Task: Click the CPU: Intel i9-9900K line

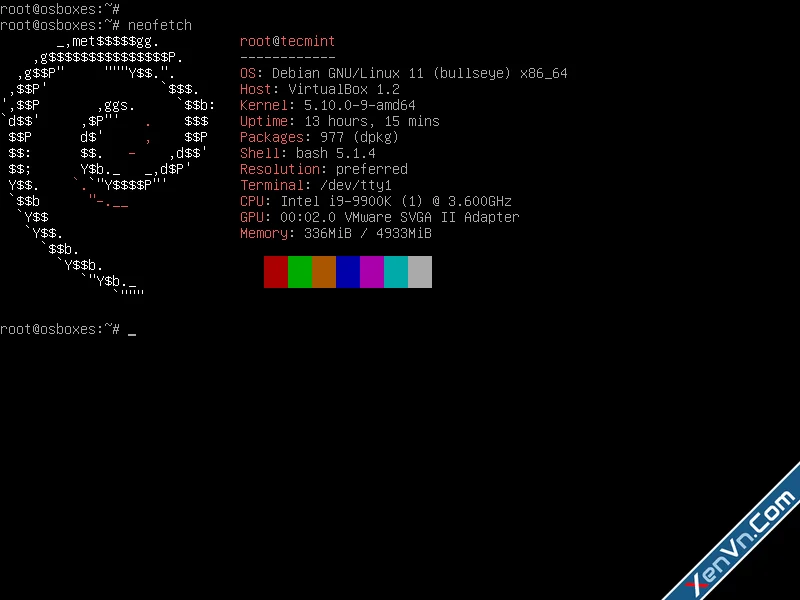Action: [x=376, y=202]
